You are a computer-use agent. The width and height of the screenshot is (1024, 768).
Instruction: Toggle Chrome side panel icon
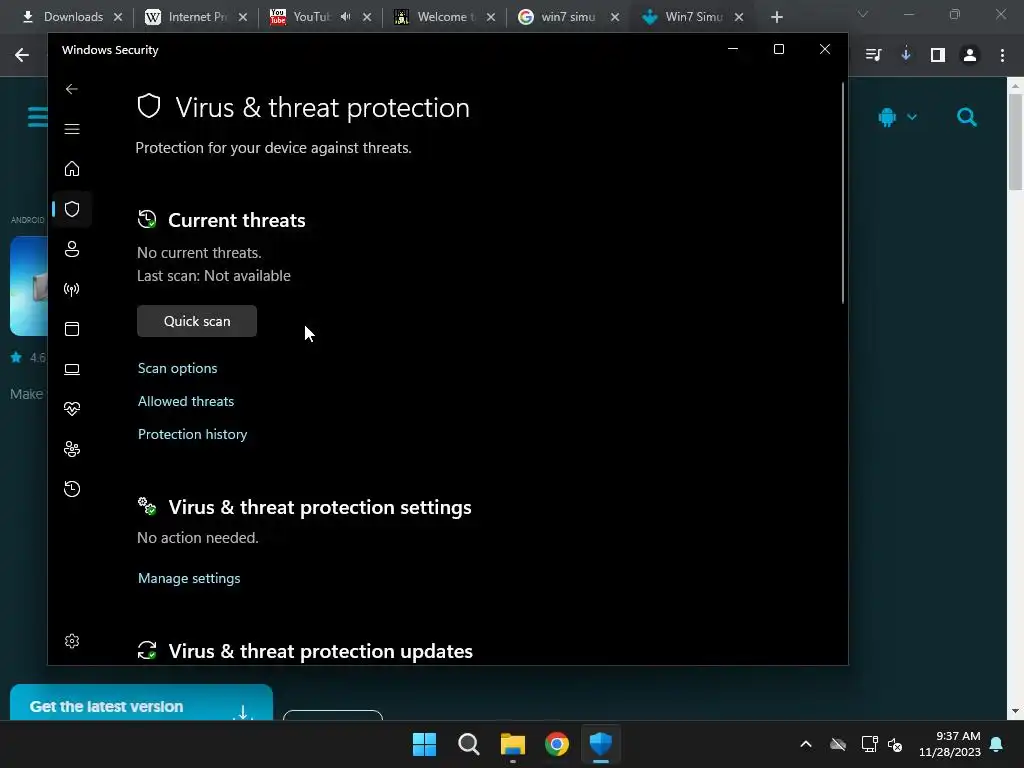coord(938,55)
